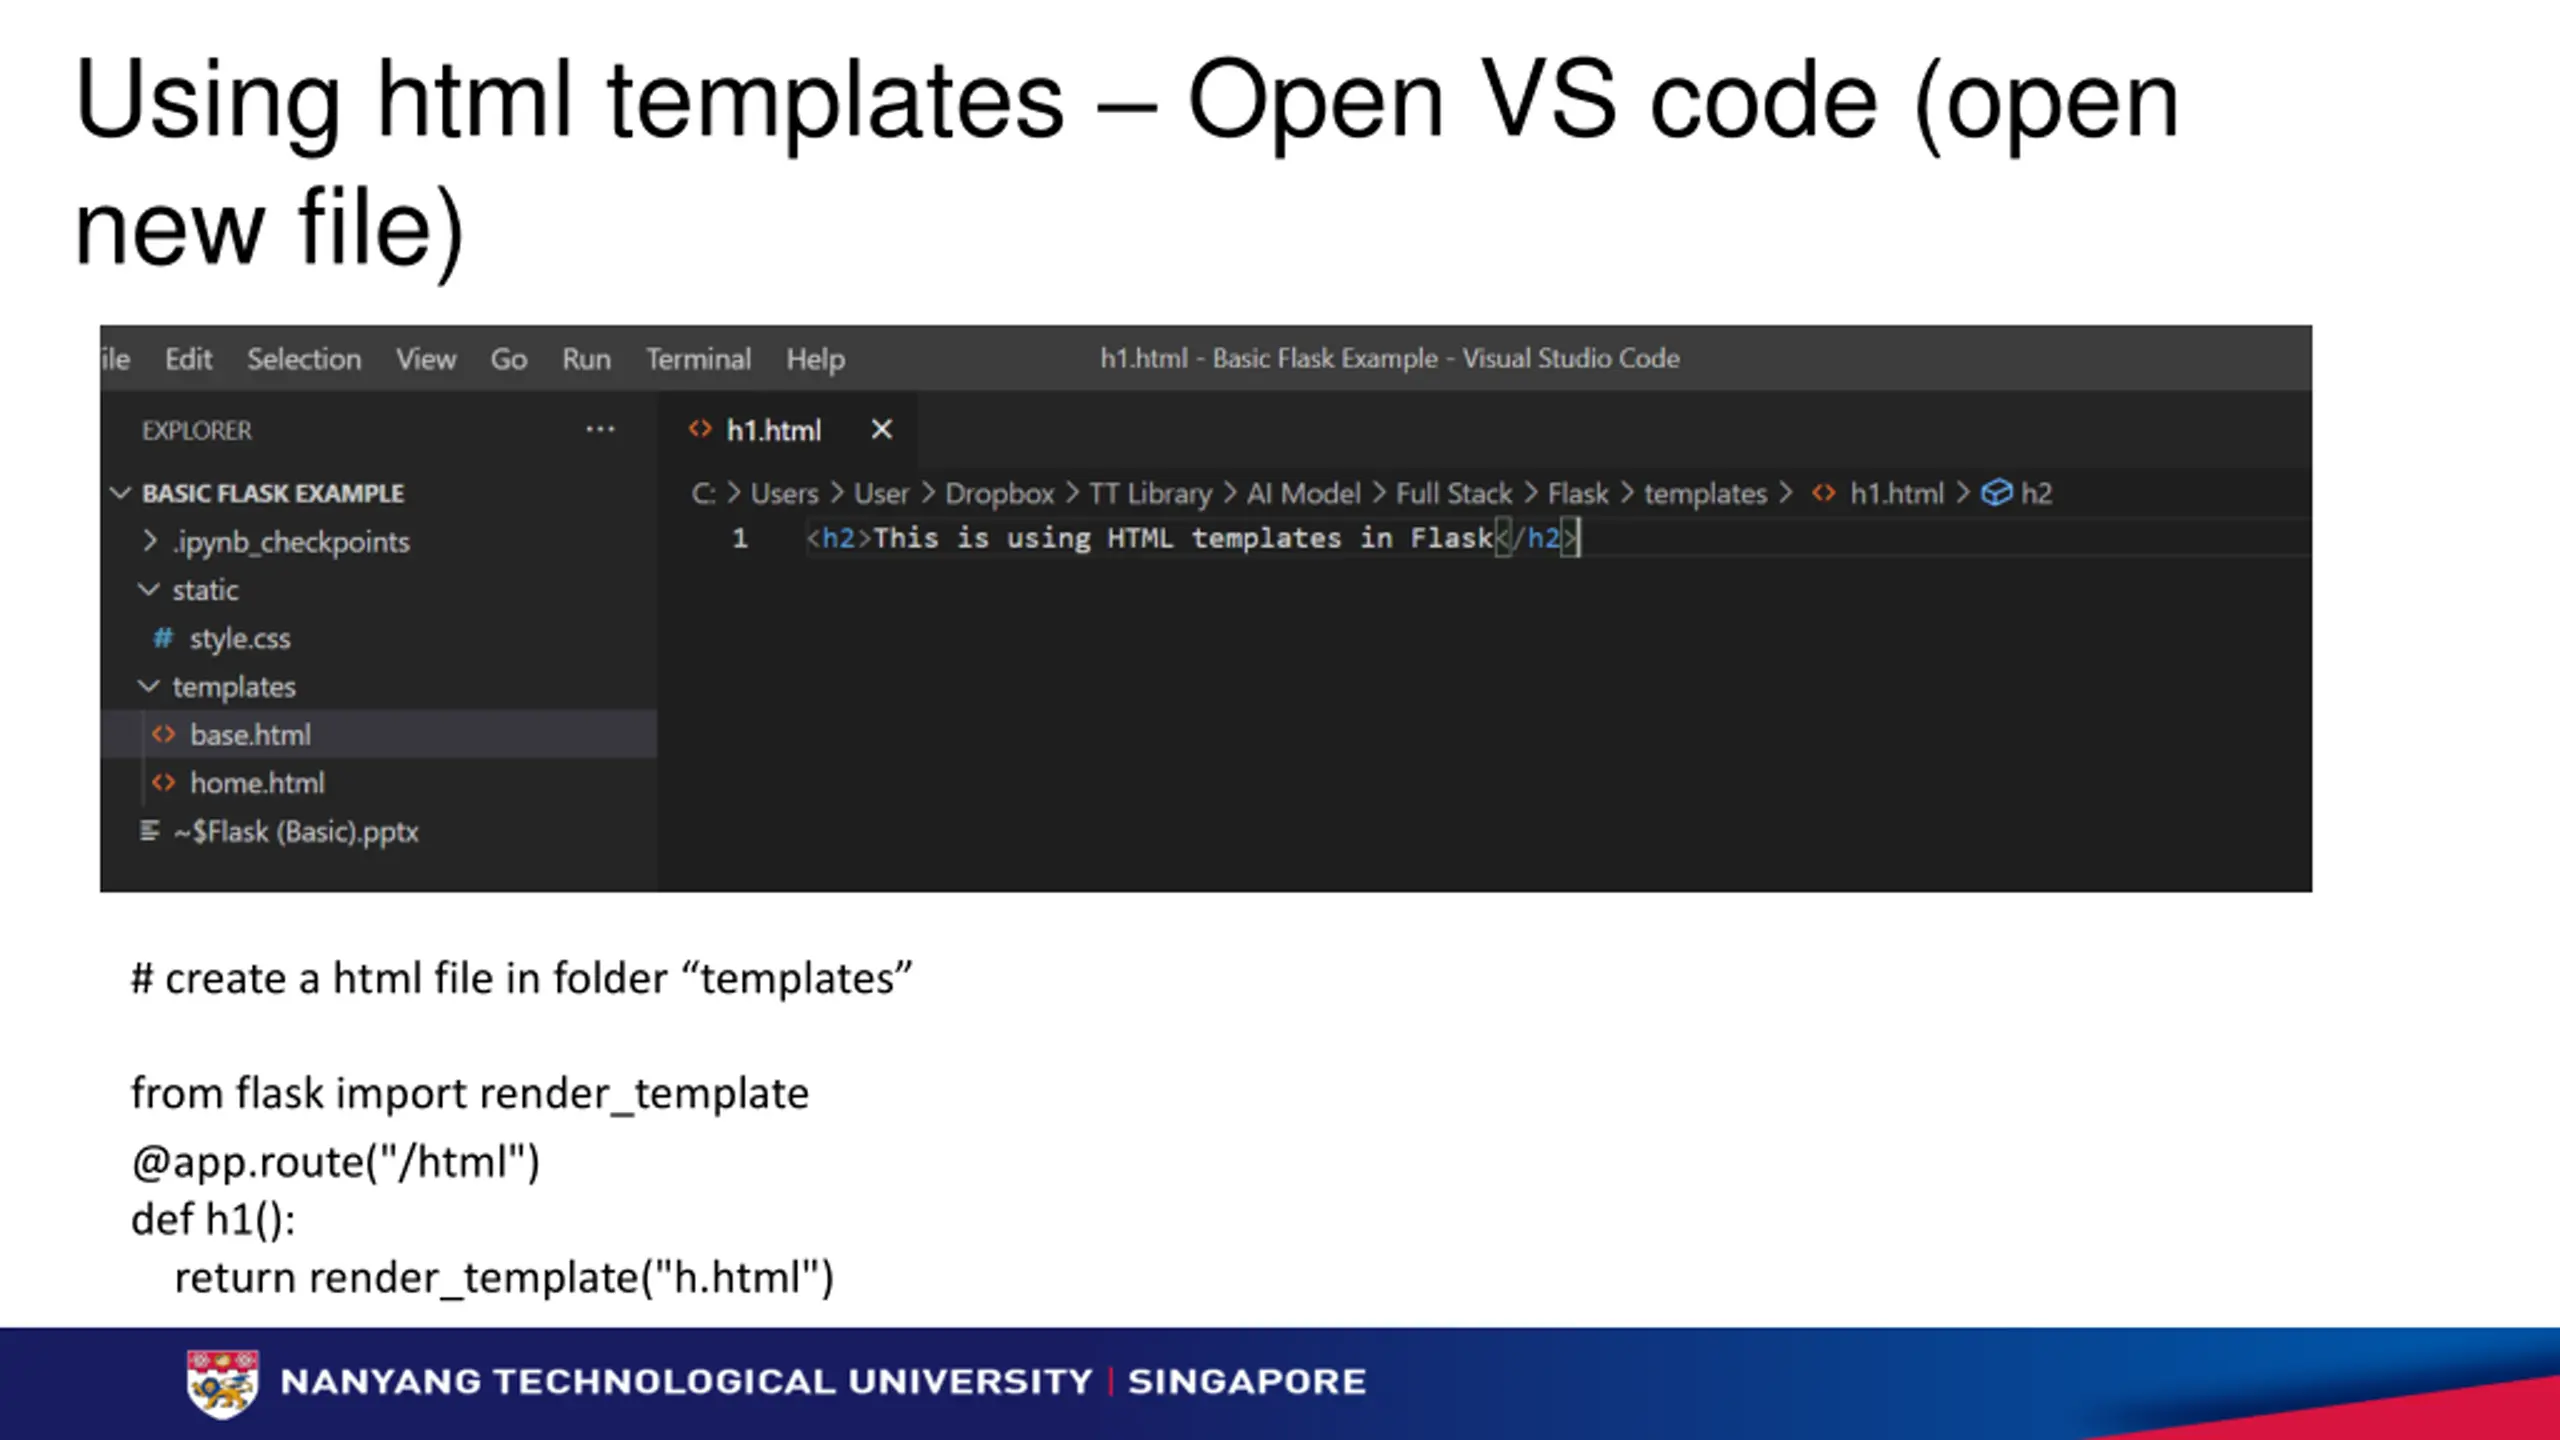The width and height of the screenshot is (2560, 1440).
Task: Open the Edit menu
Action: (188, 359)
